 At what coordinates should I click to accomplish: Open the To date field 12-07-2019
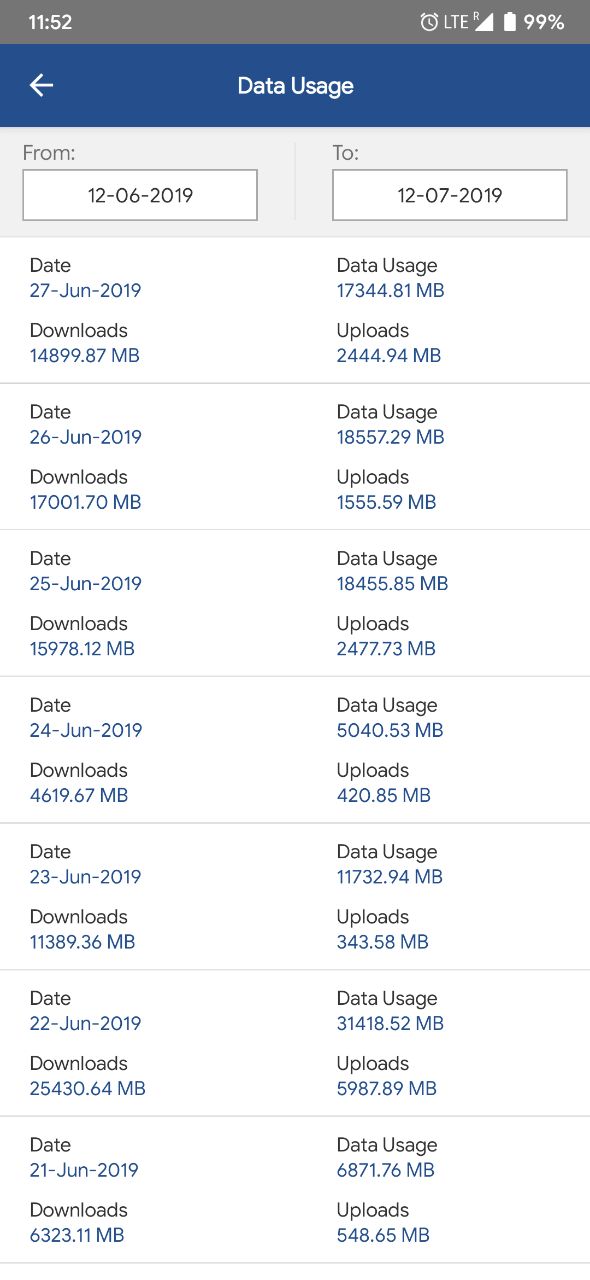coord(450,195)
